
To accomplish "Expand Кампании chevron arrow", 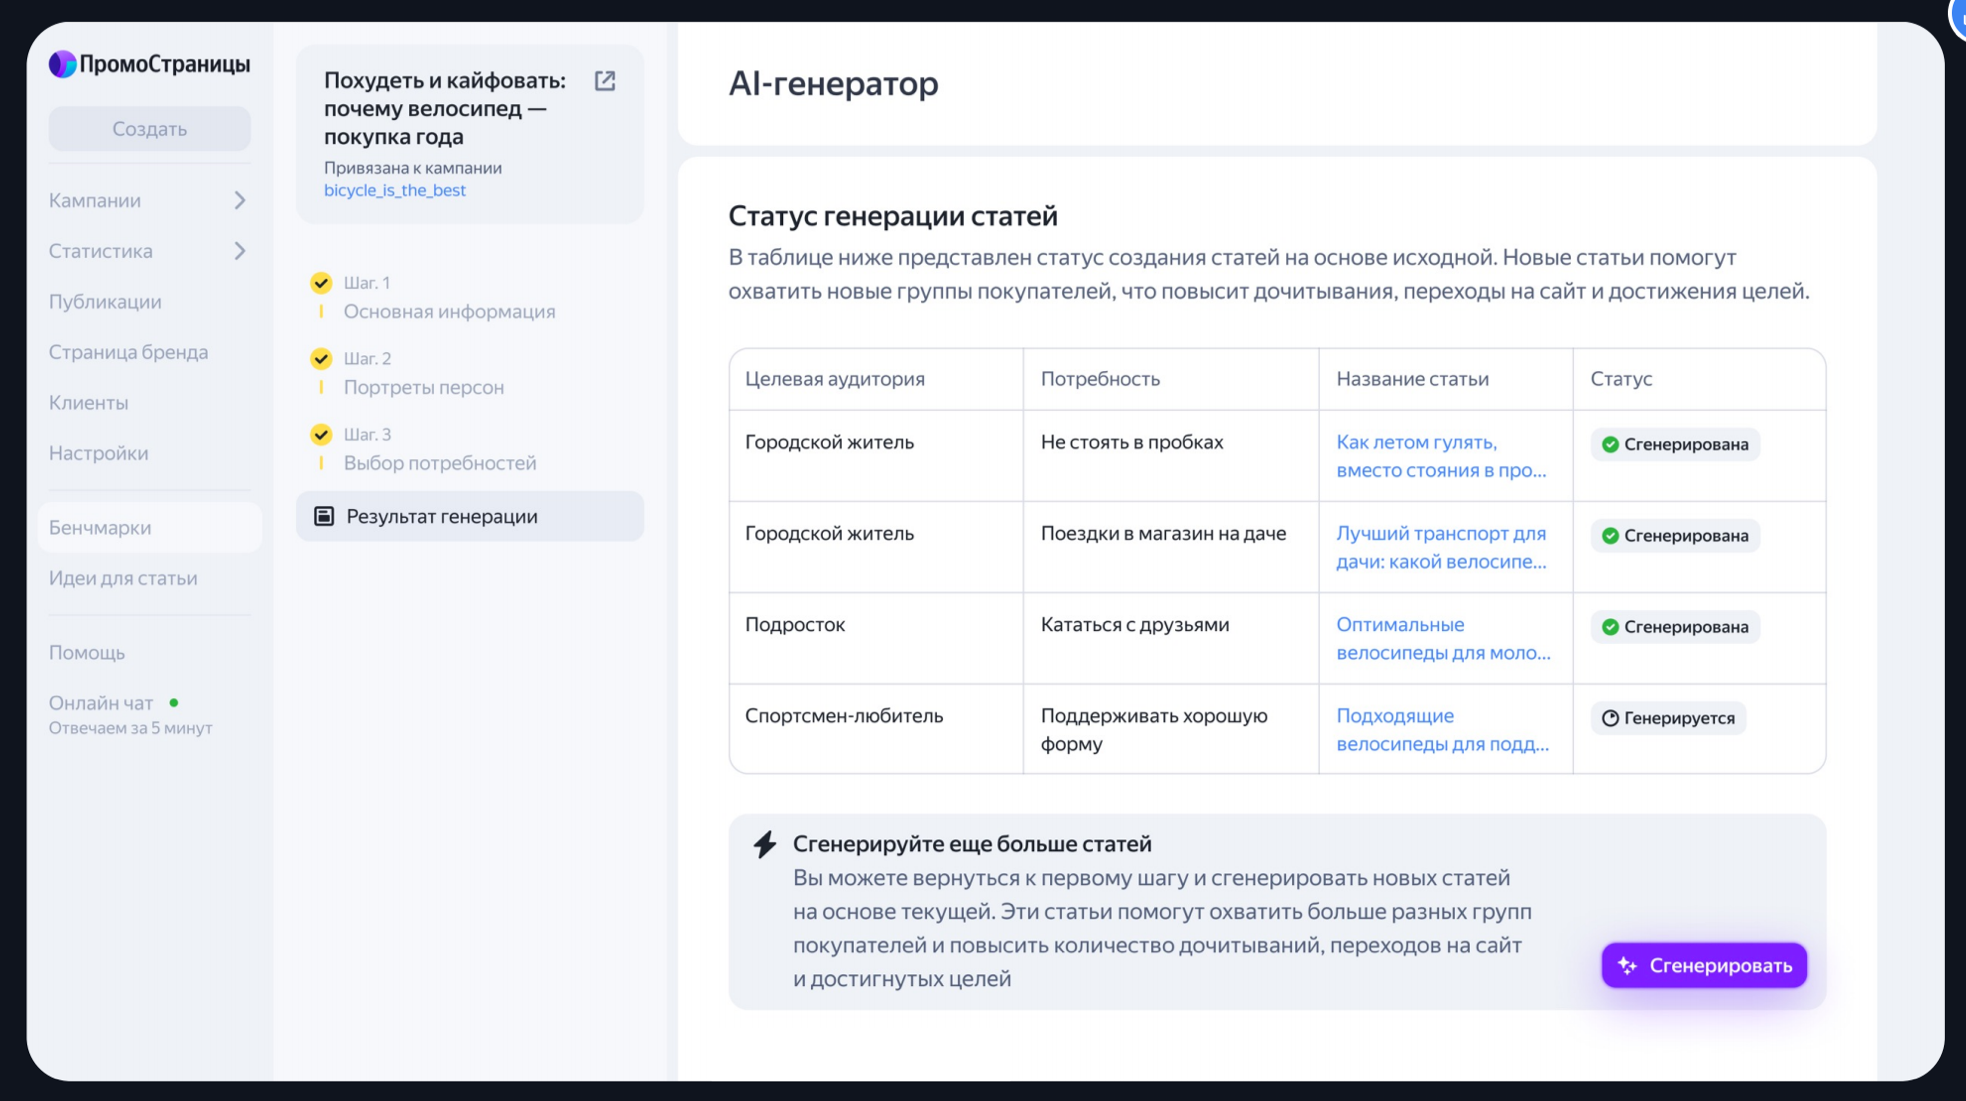I will coord(240,201).
